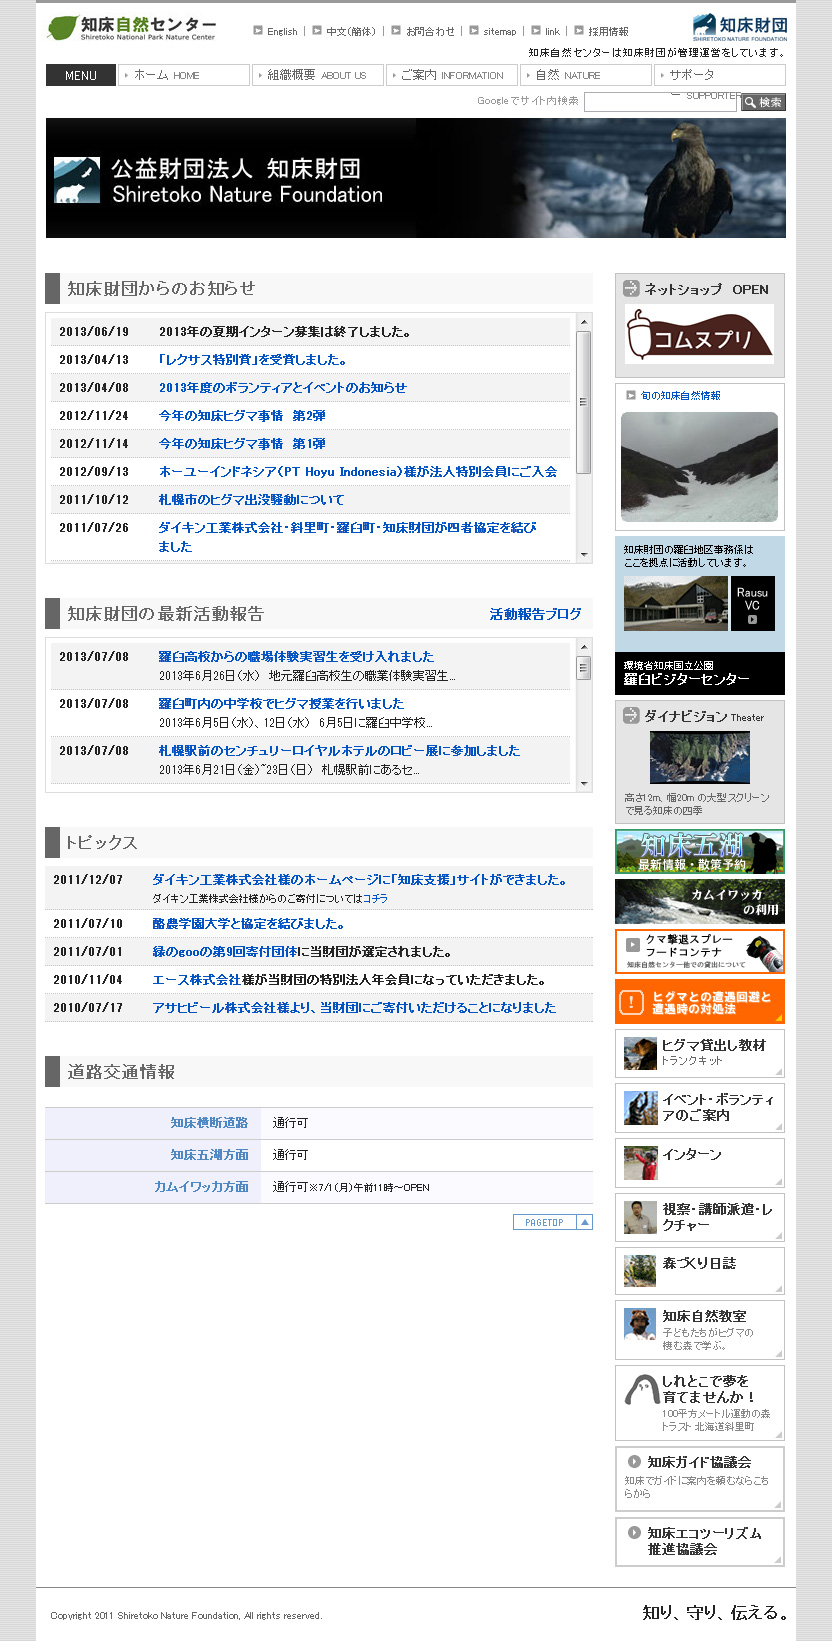Viewport: 832px width, 1641px height.
Task: Click the 知床横断道路 road name
Action: click(209, 1123)
